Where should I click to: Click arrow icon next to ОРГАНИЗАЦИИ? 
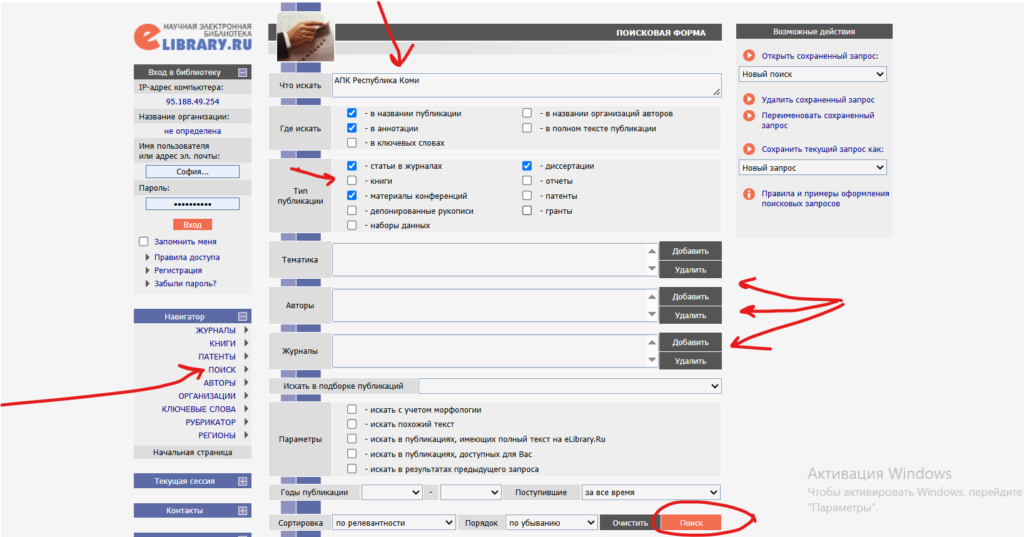point(246,396)
